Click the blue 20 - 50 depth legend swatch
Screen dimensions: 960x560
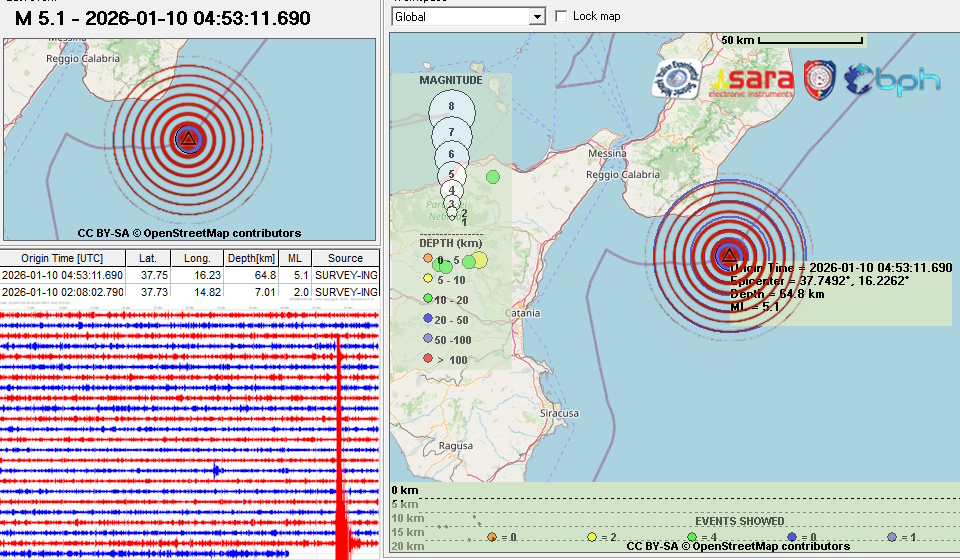(x=428, y=319)
